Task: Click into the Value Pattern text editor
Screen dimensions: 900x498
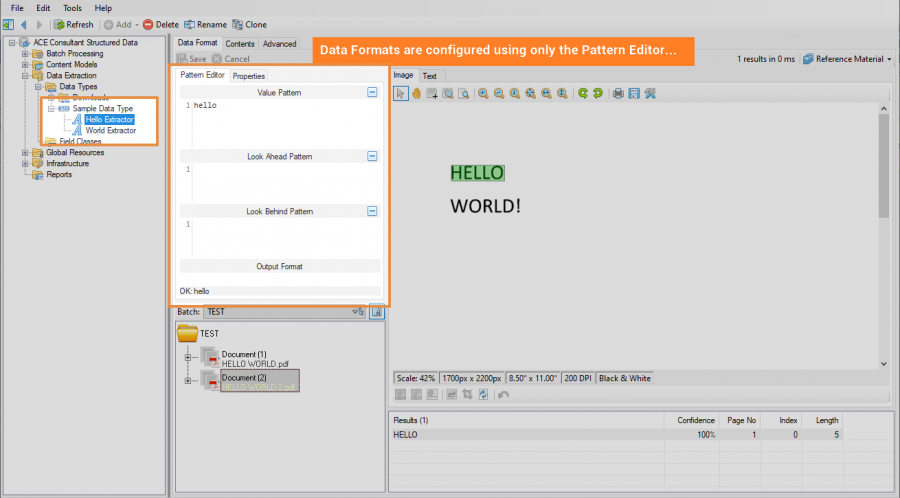Action: [x=286, y=123]
